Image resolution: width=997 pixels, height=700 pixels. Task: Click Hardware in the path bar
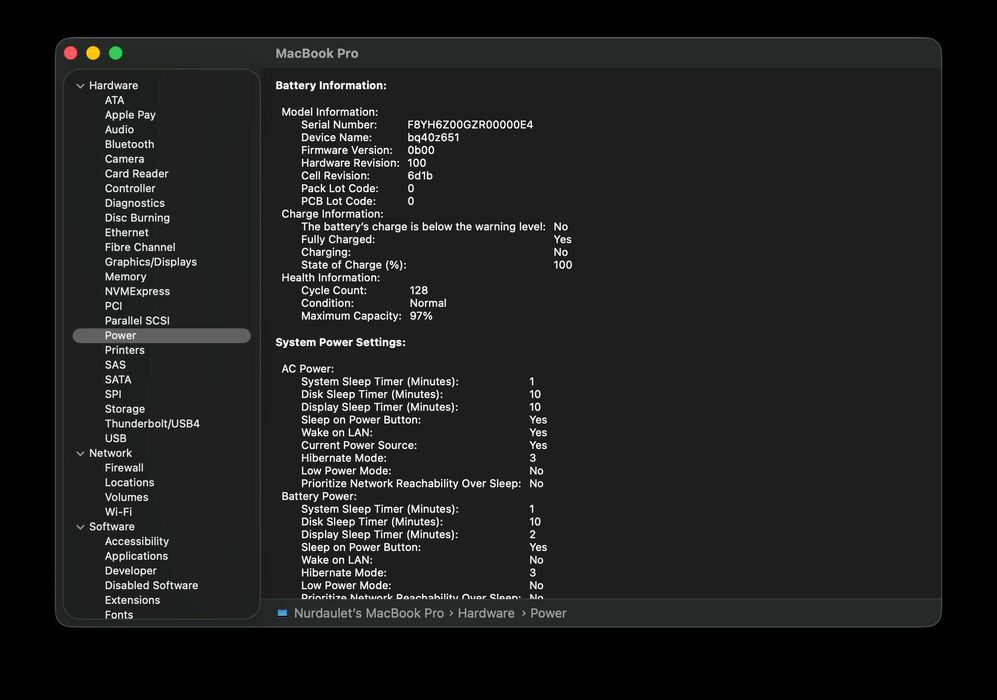pos(486,613)
